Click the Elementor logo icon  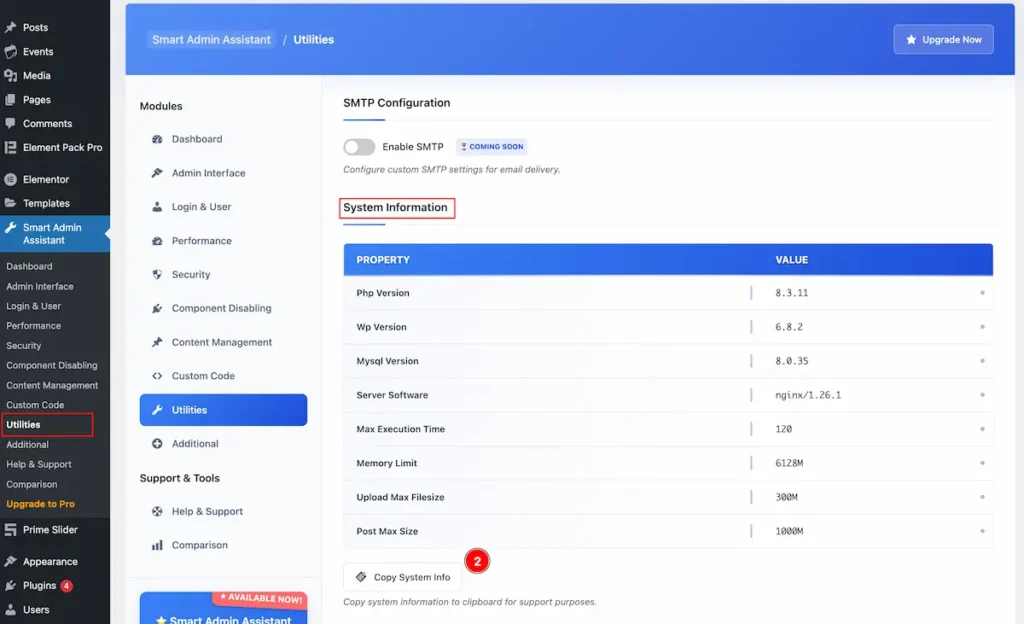pos(10,179)
